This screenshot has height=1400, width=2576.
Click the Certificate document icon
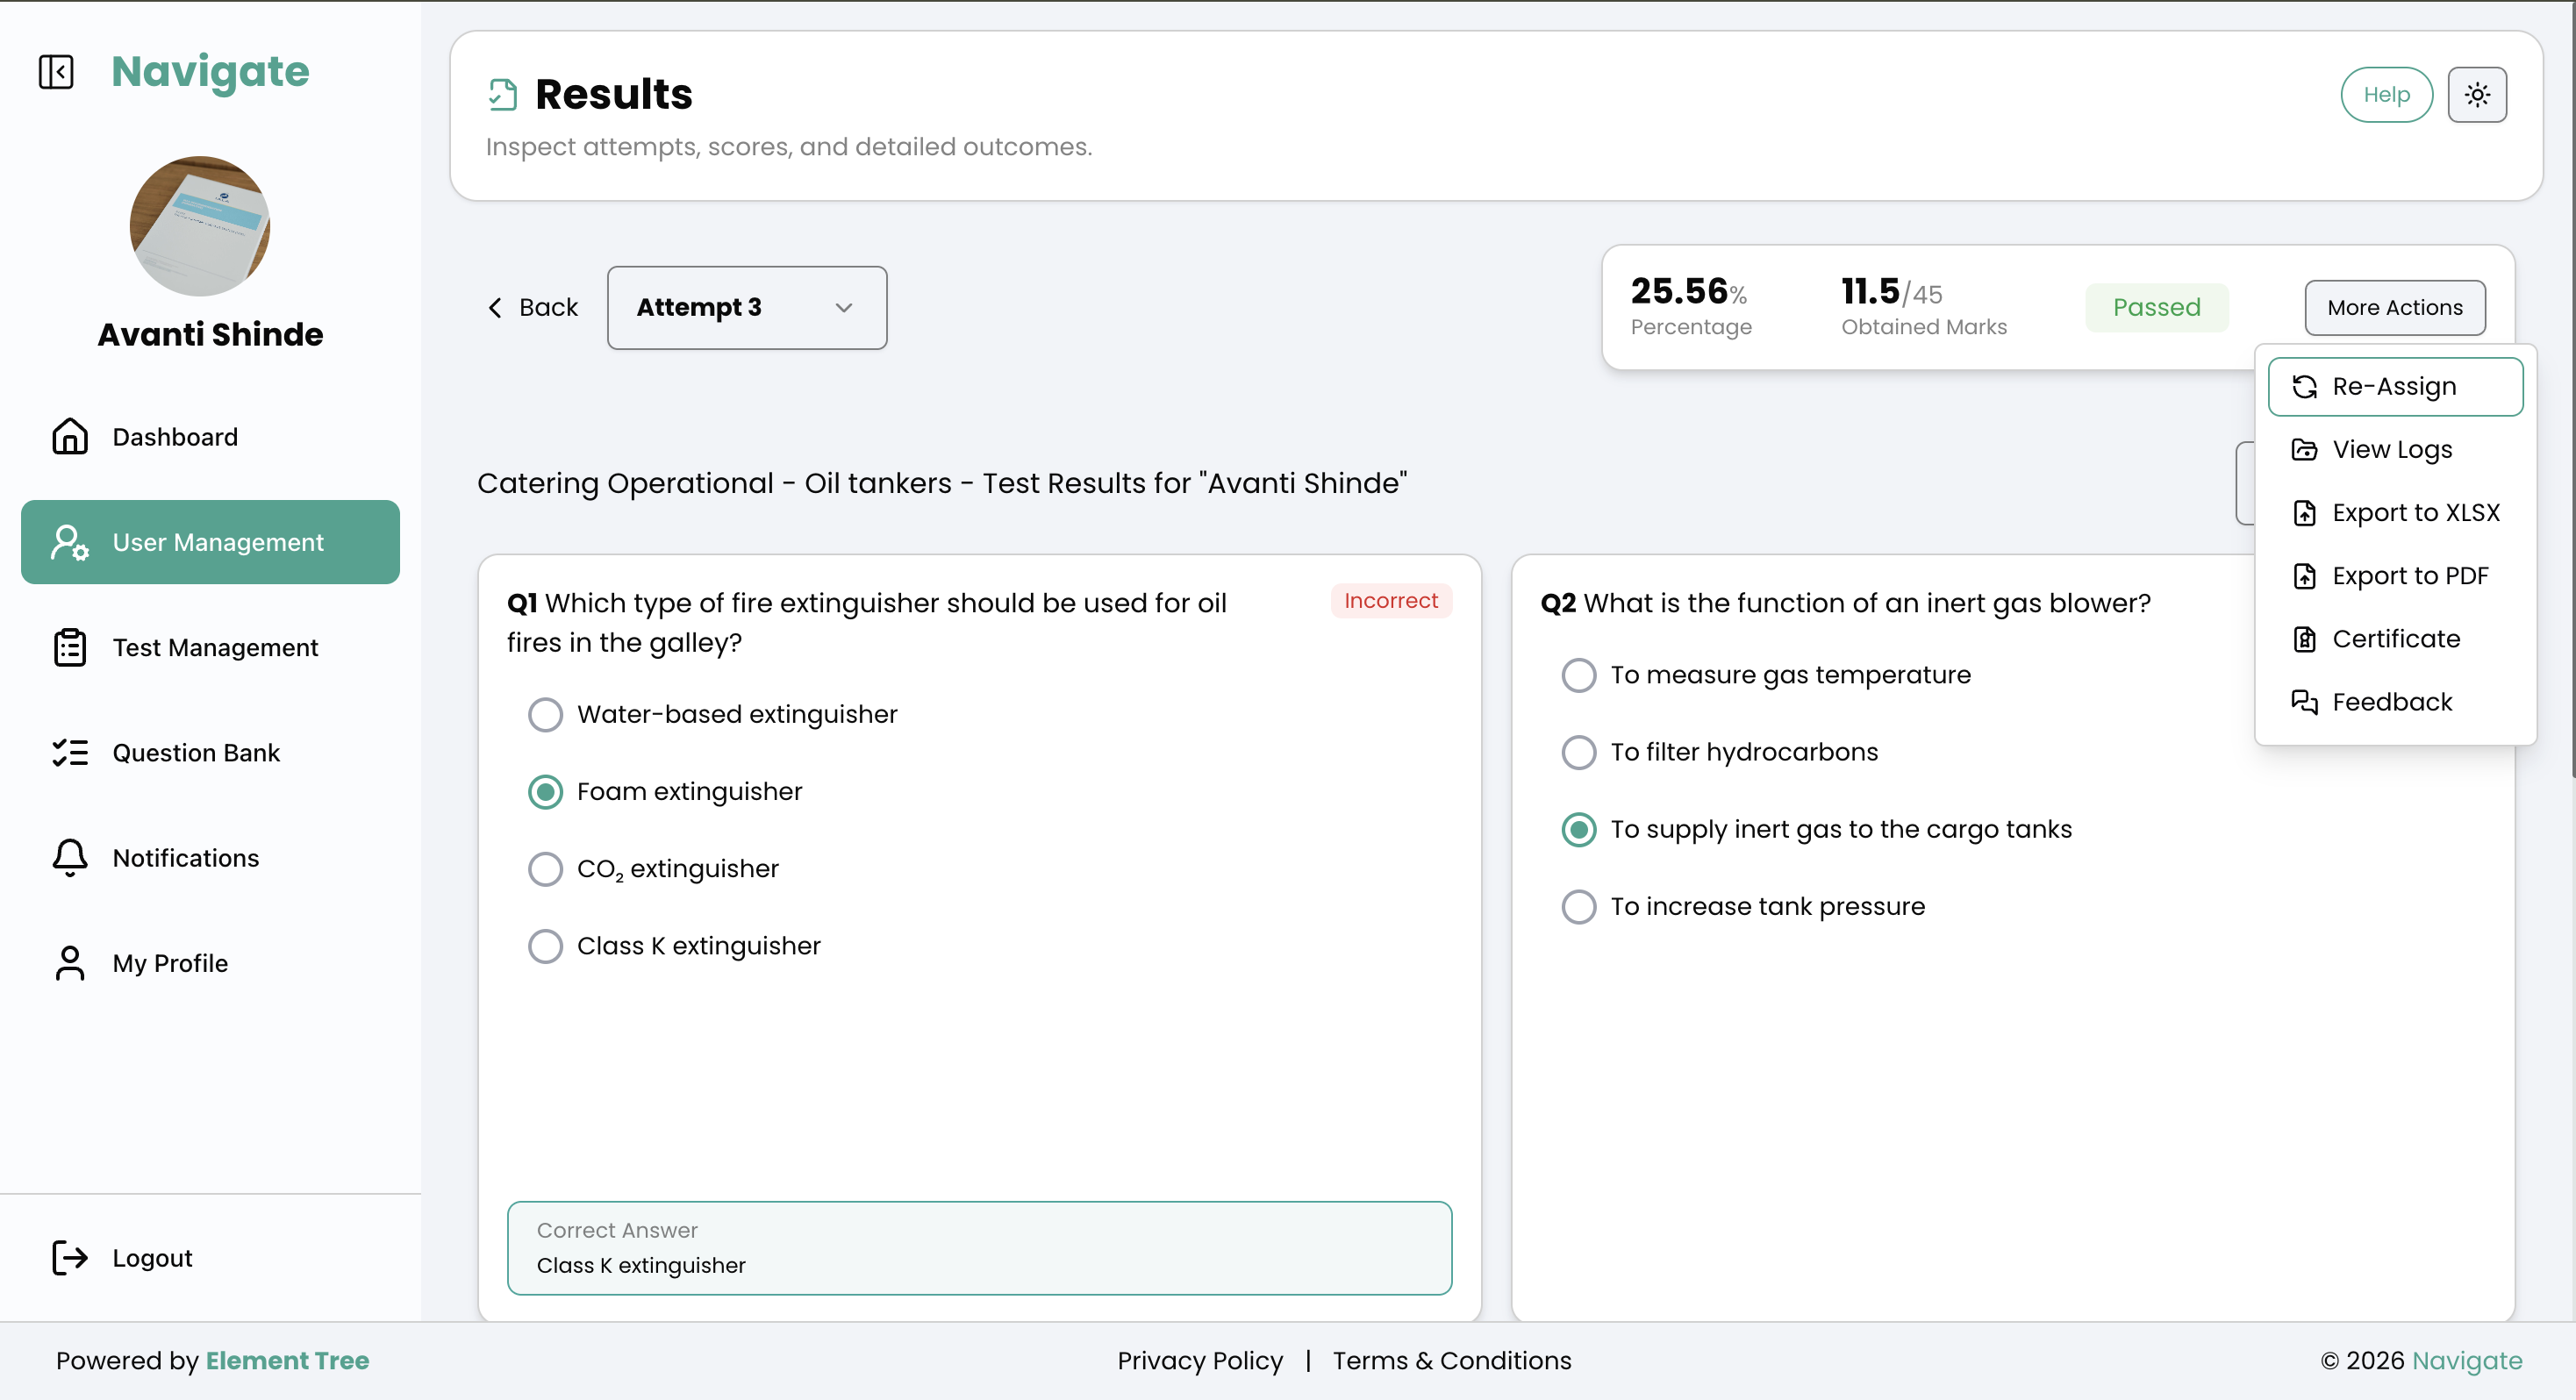(x=2304, y=639)
